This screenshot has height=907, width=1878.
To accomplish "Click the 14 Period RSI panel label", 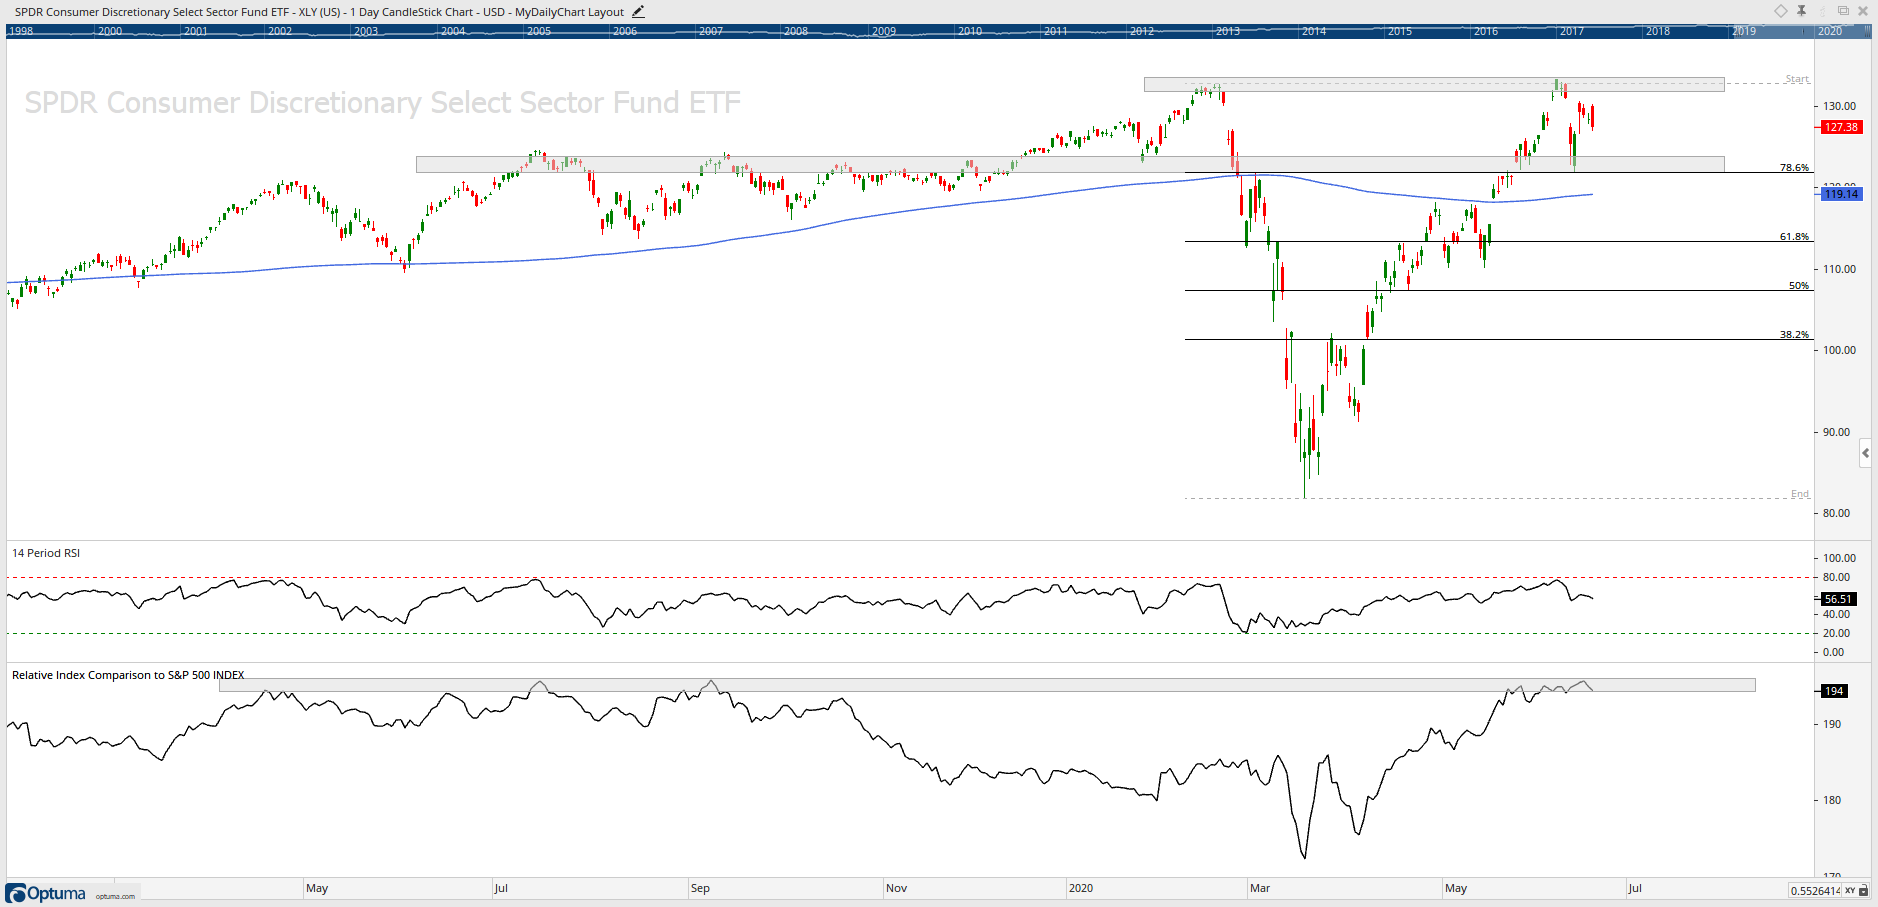I will (46, 553).
